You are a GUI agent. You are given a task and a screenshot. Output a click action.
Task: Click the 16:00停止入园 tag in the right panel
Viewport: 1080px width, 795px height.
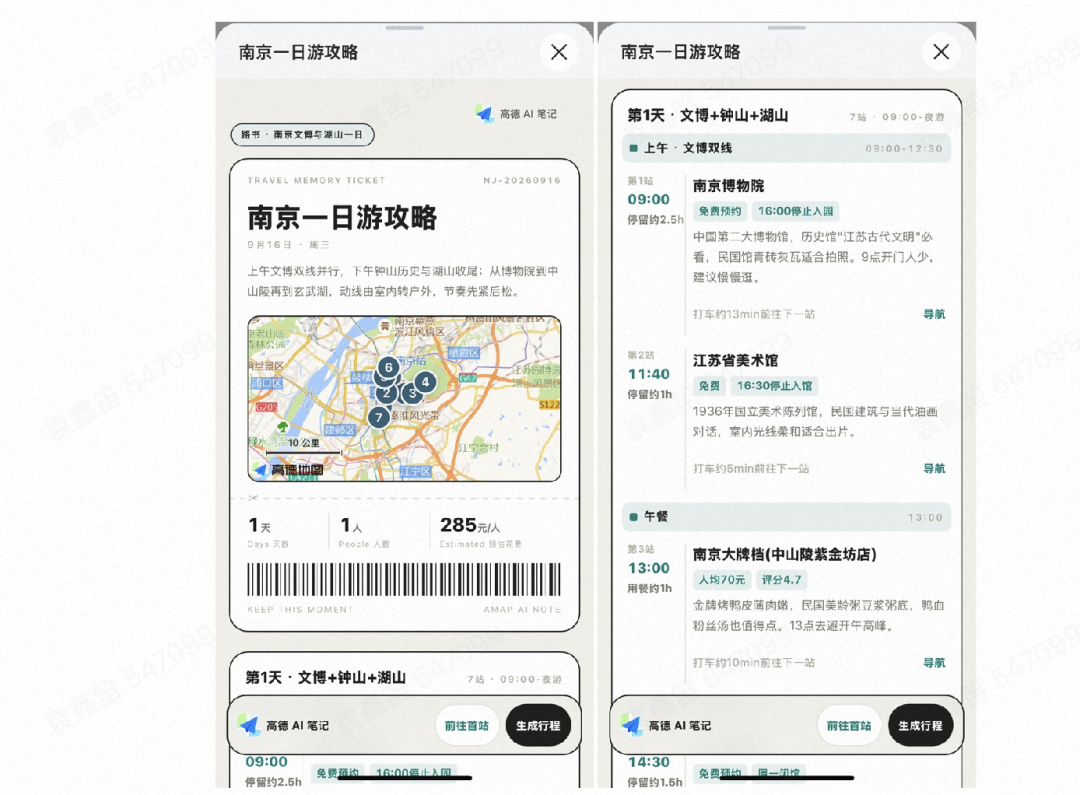pos(796,211)
